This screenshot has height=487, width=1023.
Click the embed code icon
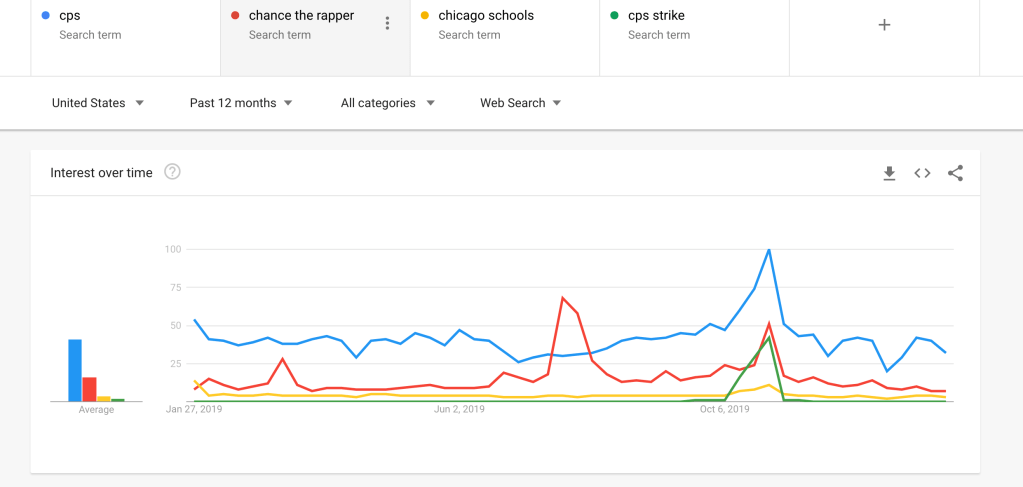(922, 173)
